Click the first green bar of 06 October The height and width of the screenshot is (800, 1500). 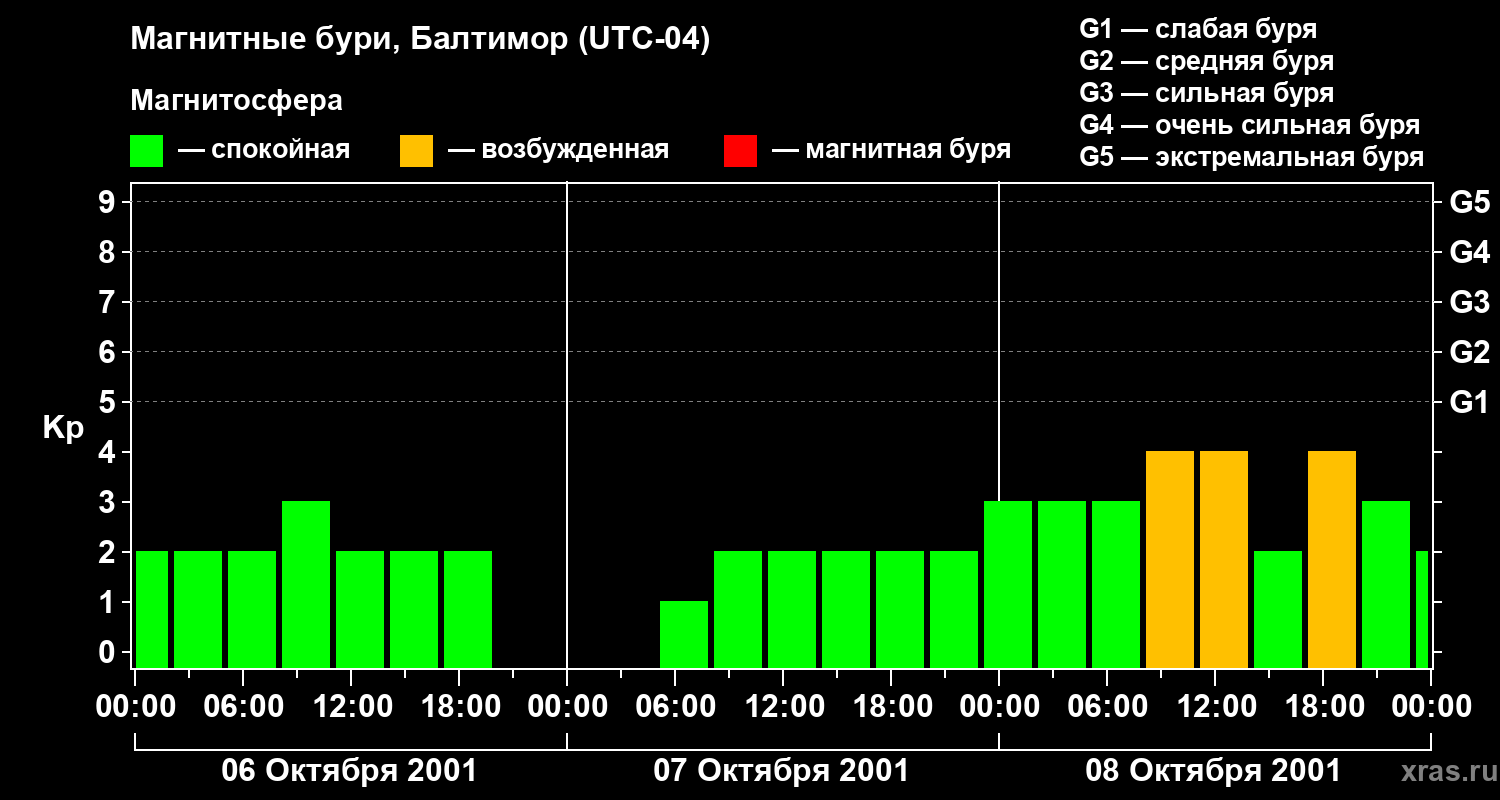[152, 610]
